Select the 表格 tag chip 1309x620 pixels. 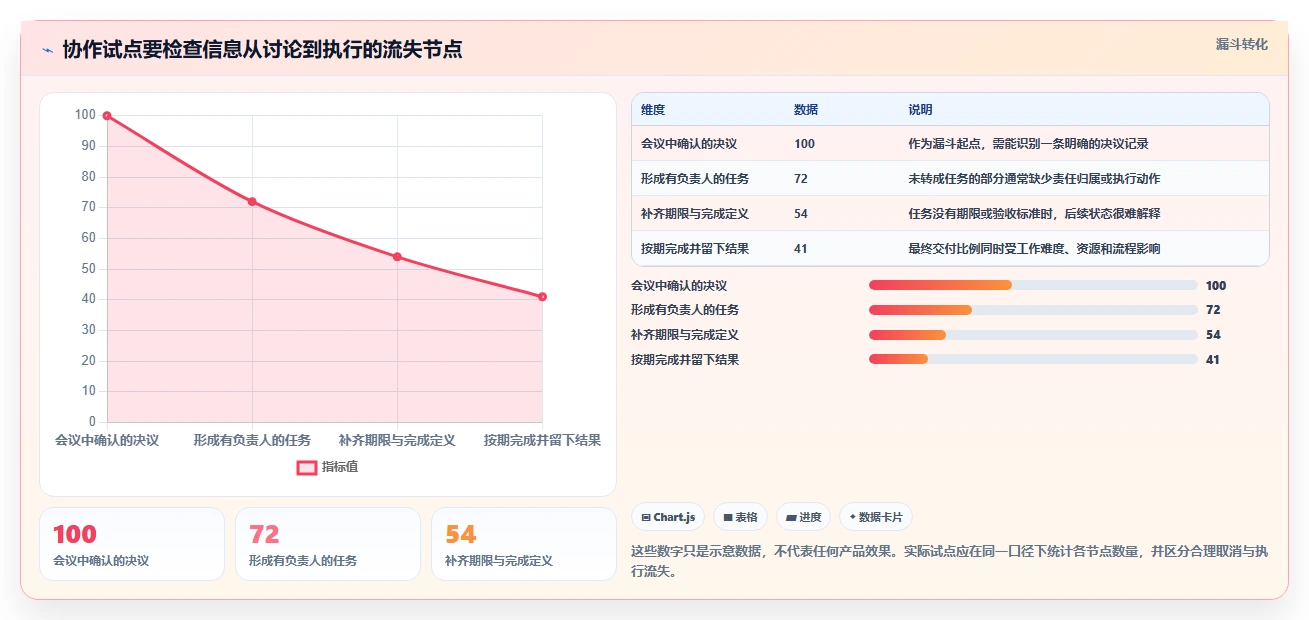(740, 517)
